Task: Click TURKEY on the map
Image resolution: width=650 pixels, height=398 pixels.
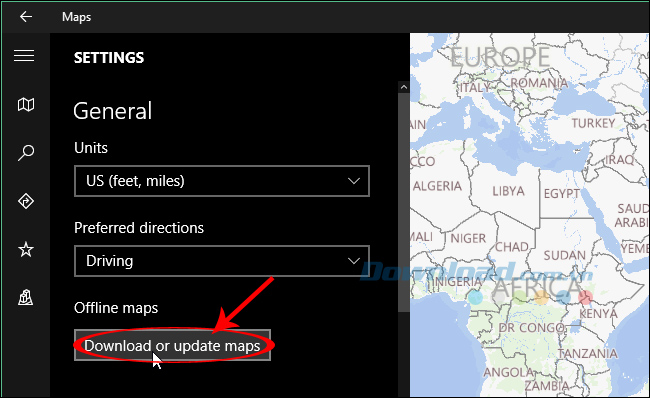Action: 594,123
